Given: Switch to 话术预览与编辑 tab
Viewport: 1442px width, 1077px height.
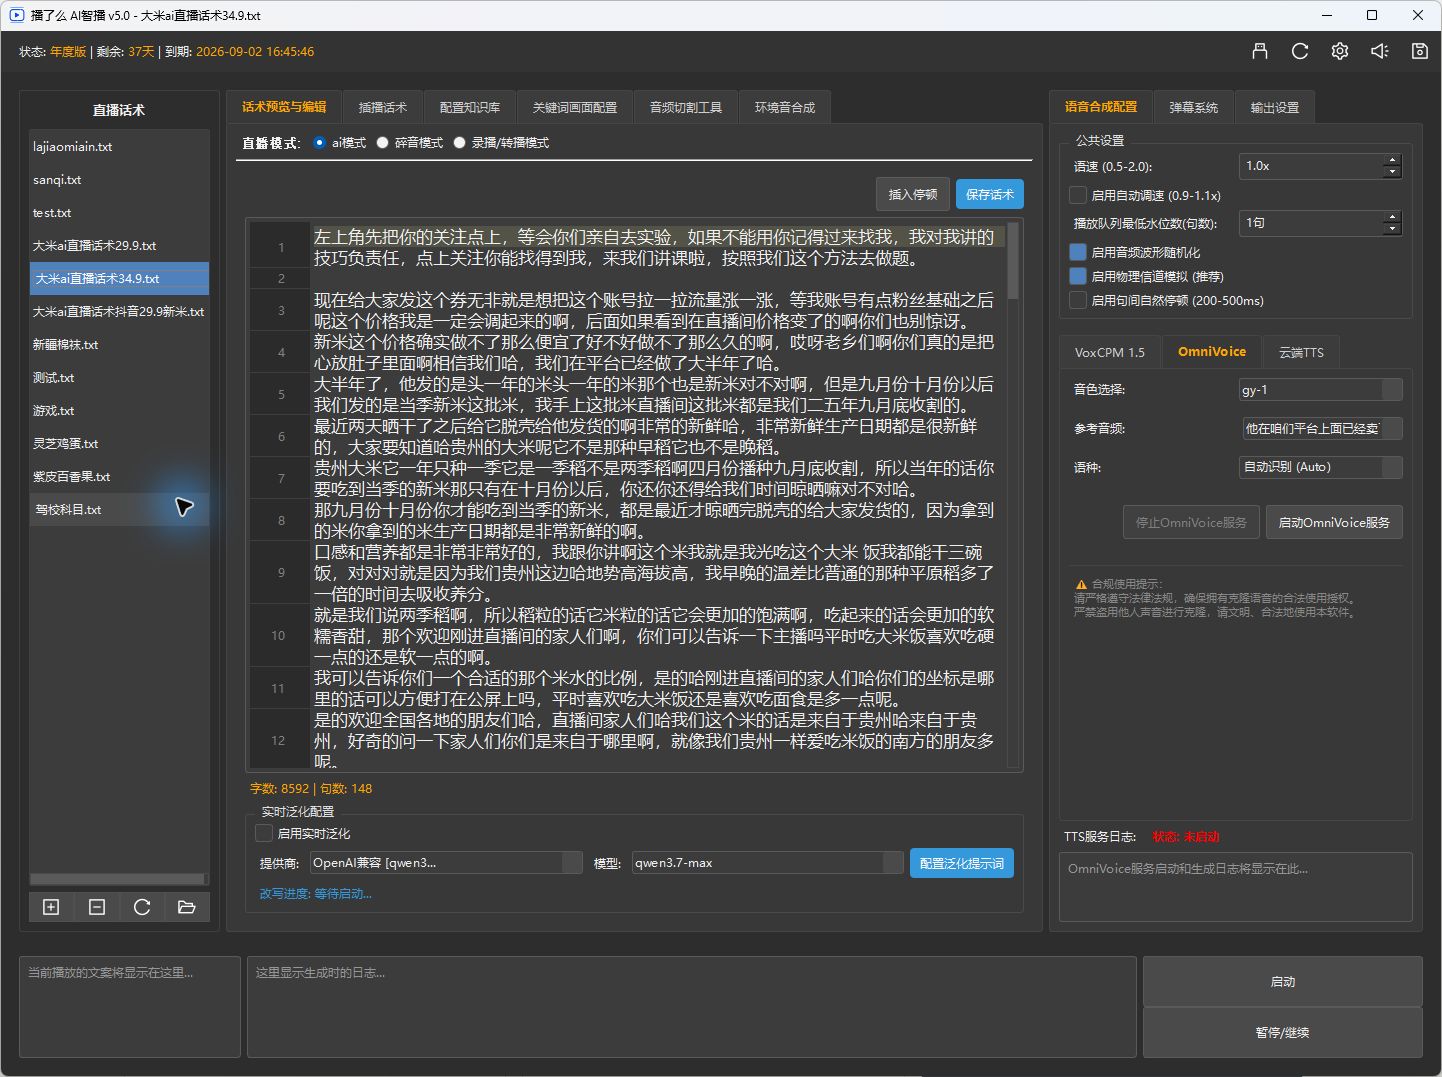Looking at the screenshot, I should click(x=284, y=107).
